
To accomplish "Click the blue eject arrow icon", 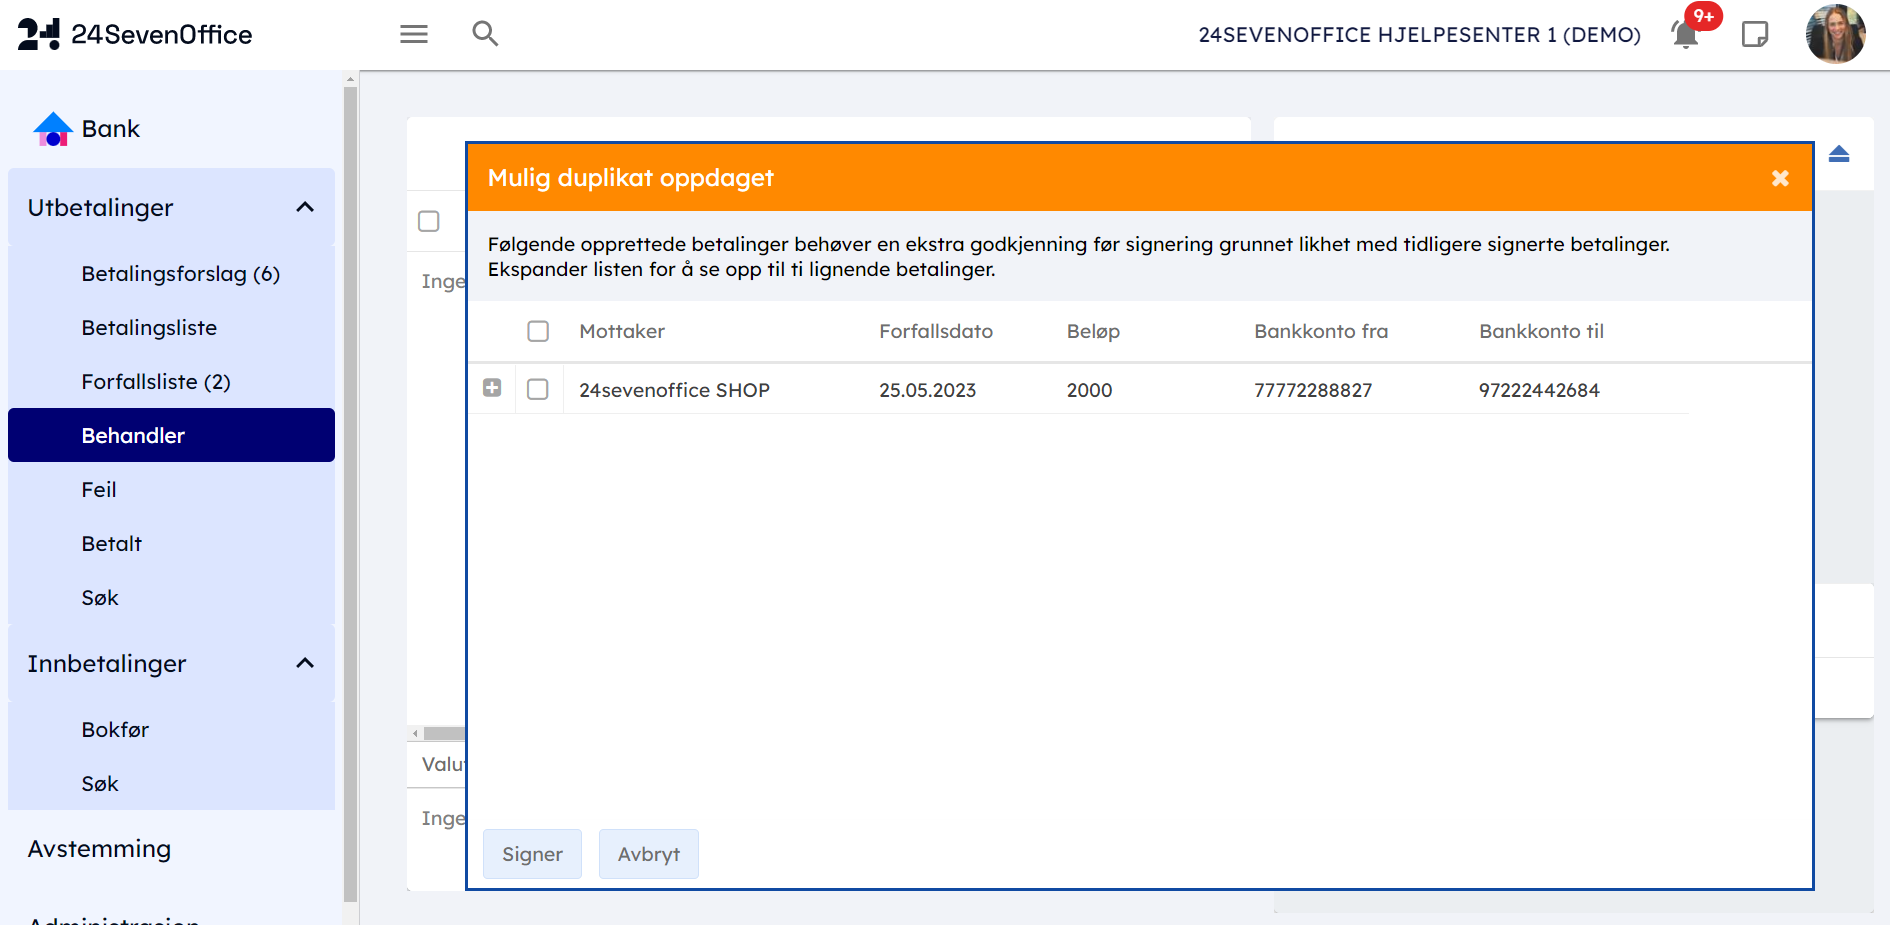I will [x=1839, y=154].
